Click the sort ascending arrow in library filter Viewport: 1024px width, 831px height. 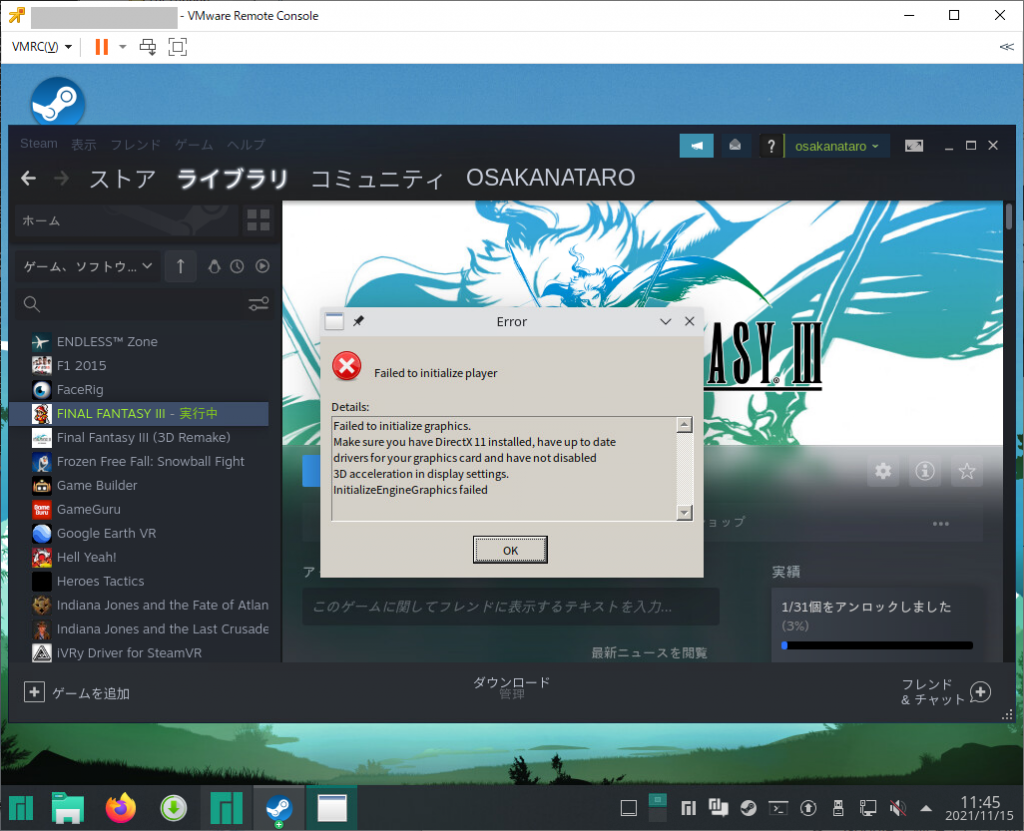[x=181, y=266]
